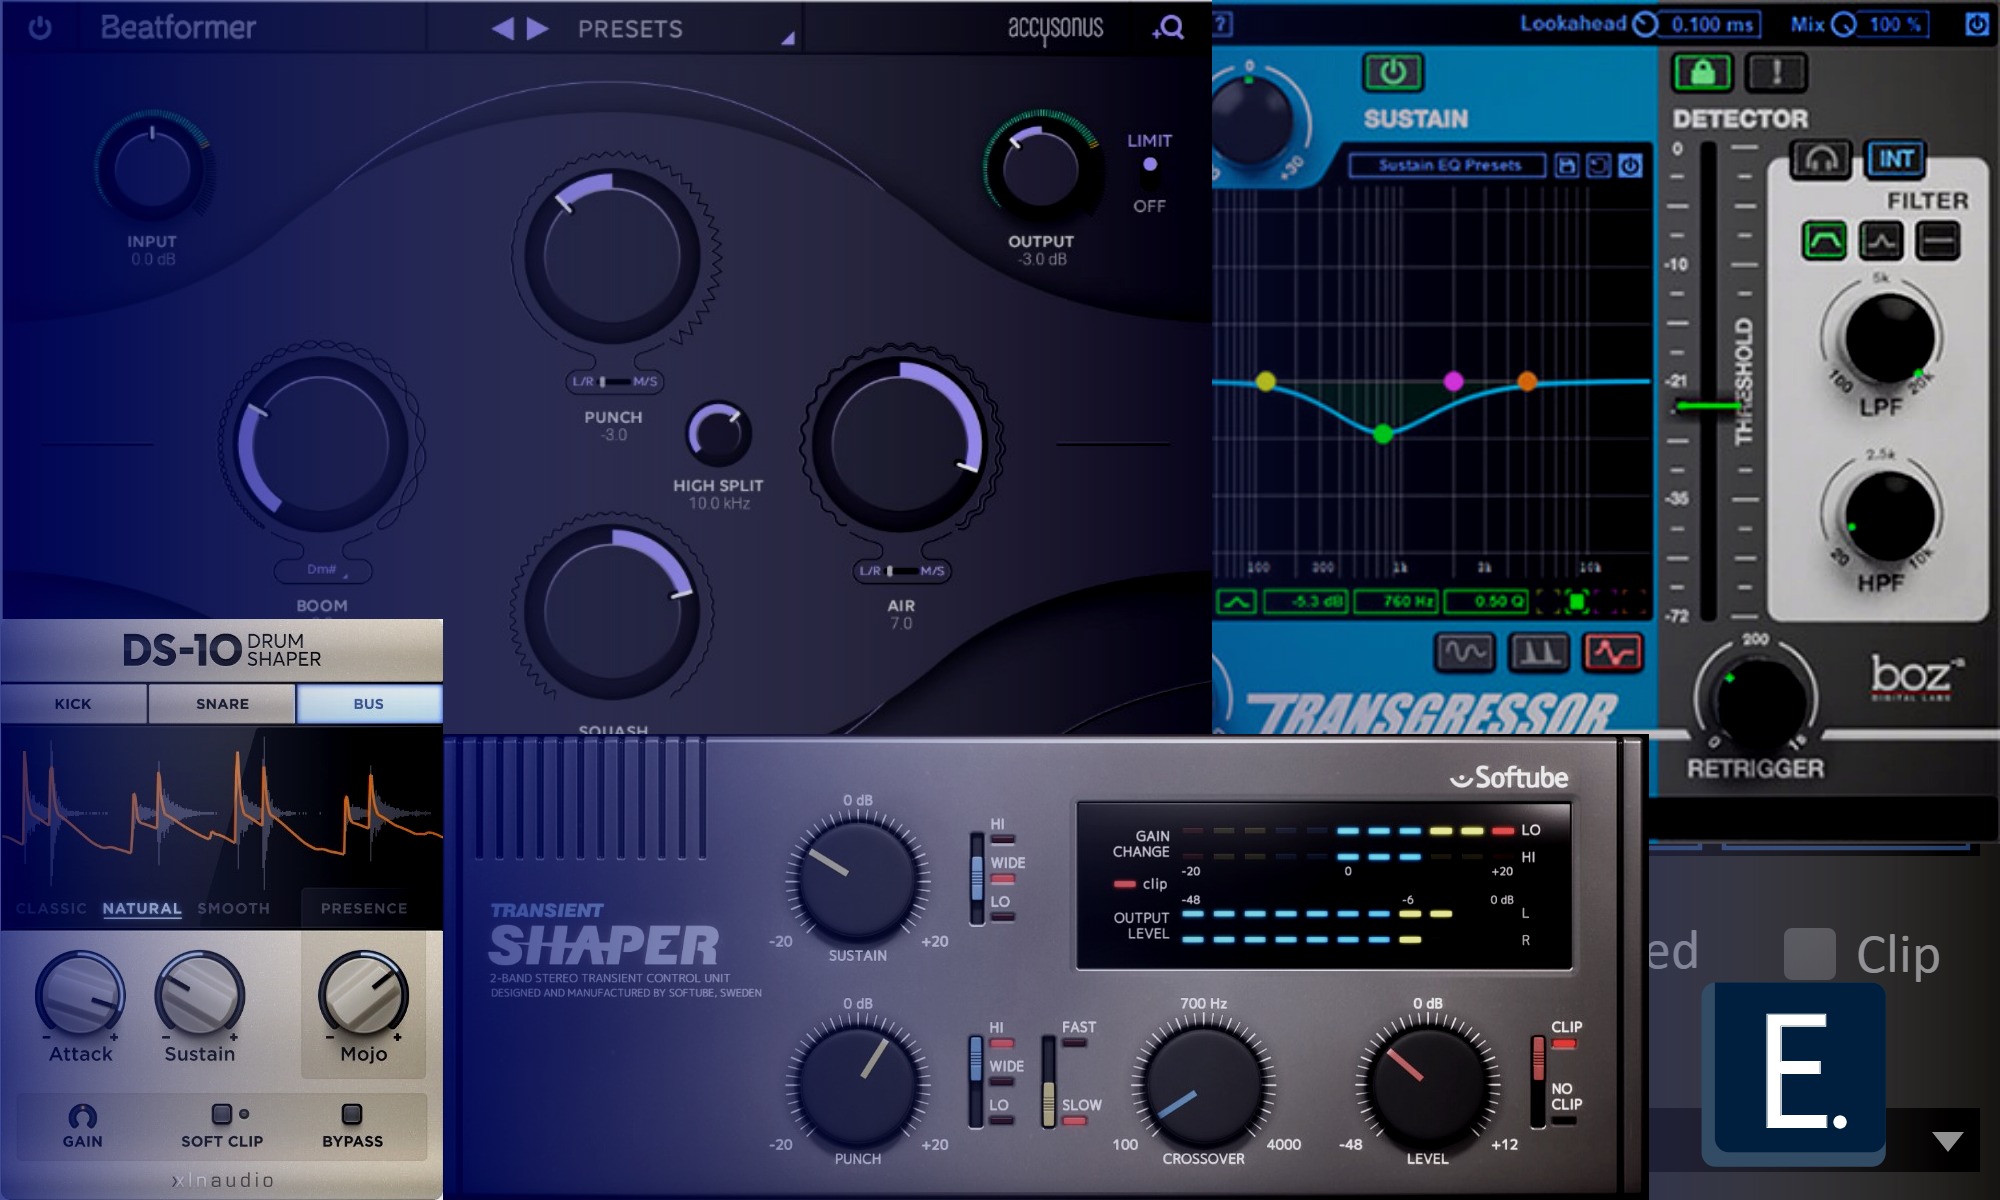2000x1200 pixels.
Task: Toggle the Beatformer power icon
Action: click(40, 28)
